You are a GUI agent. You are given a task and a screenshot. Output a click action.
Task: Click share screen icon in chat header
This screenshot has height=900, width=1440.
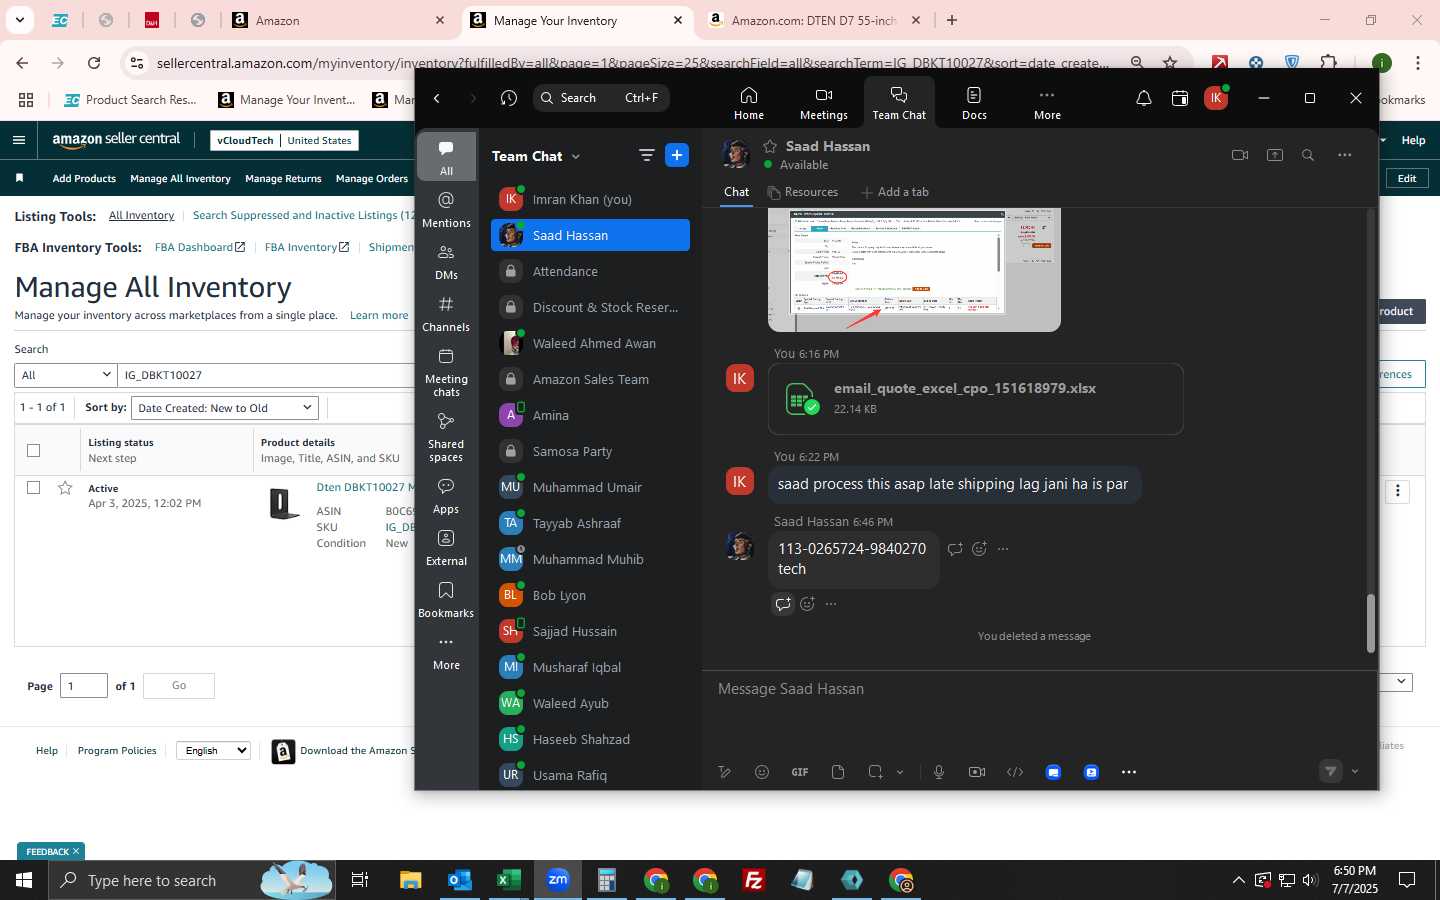[1274, 155]
